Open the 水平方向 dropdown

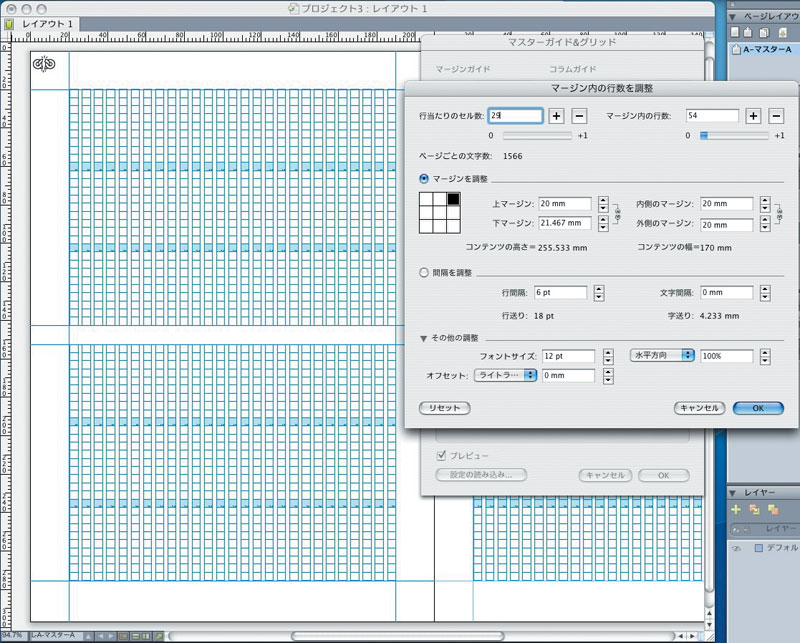[661, 355]
